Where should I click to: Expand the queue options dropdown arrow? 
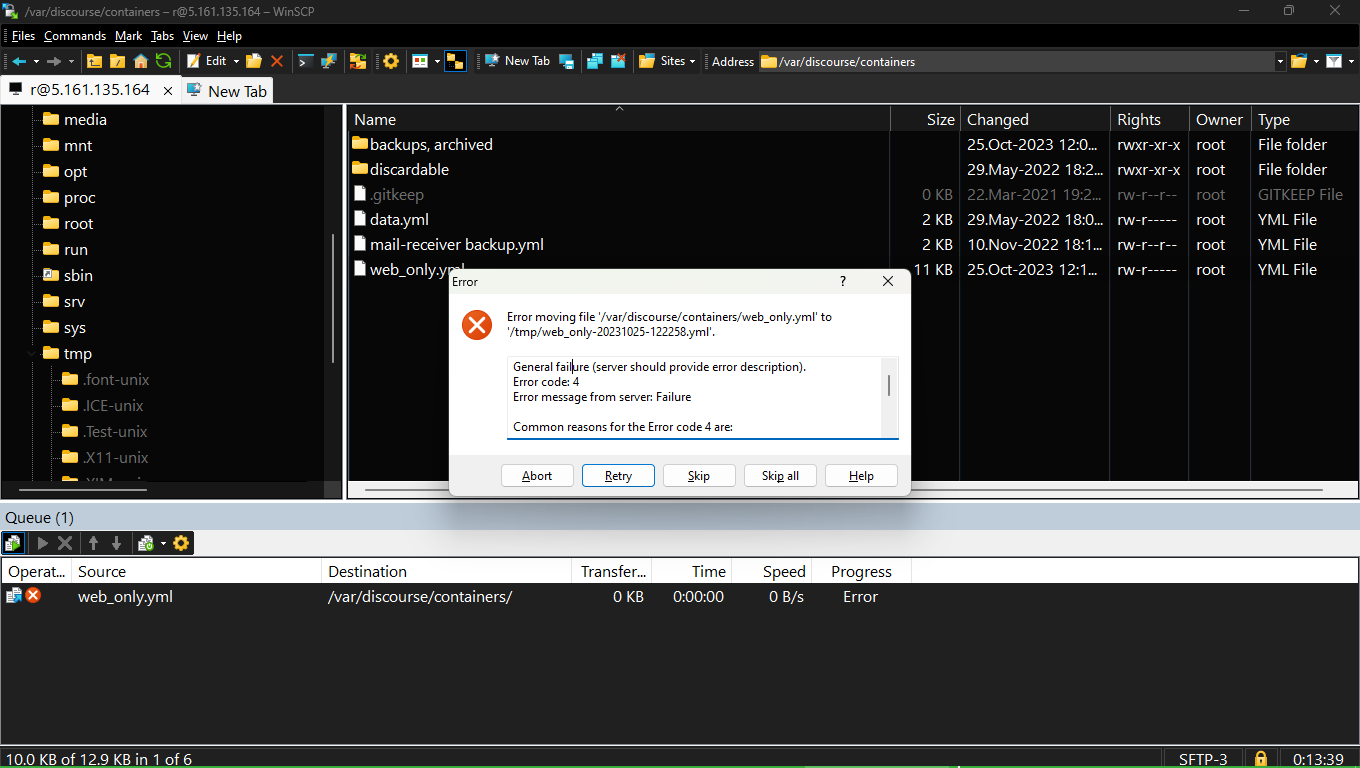click(163, 543)
